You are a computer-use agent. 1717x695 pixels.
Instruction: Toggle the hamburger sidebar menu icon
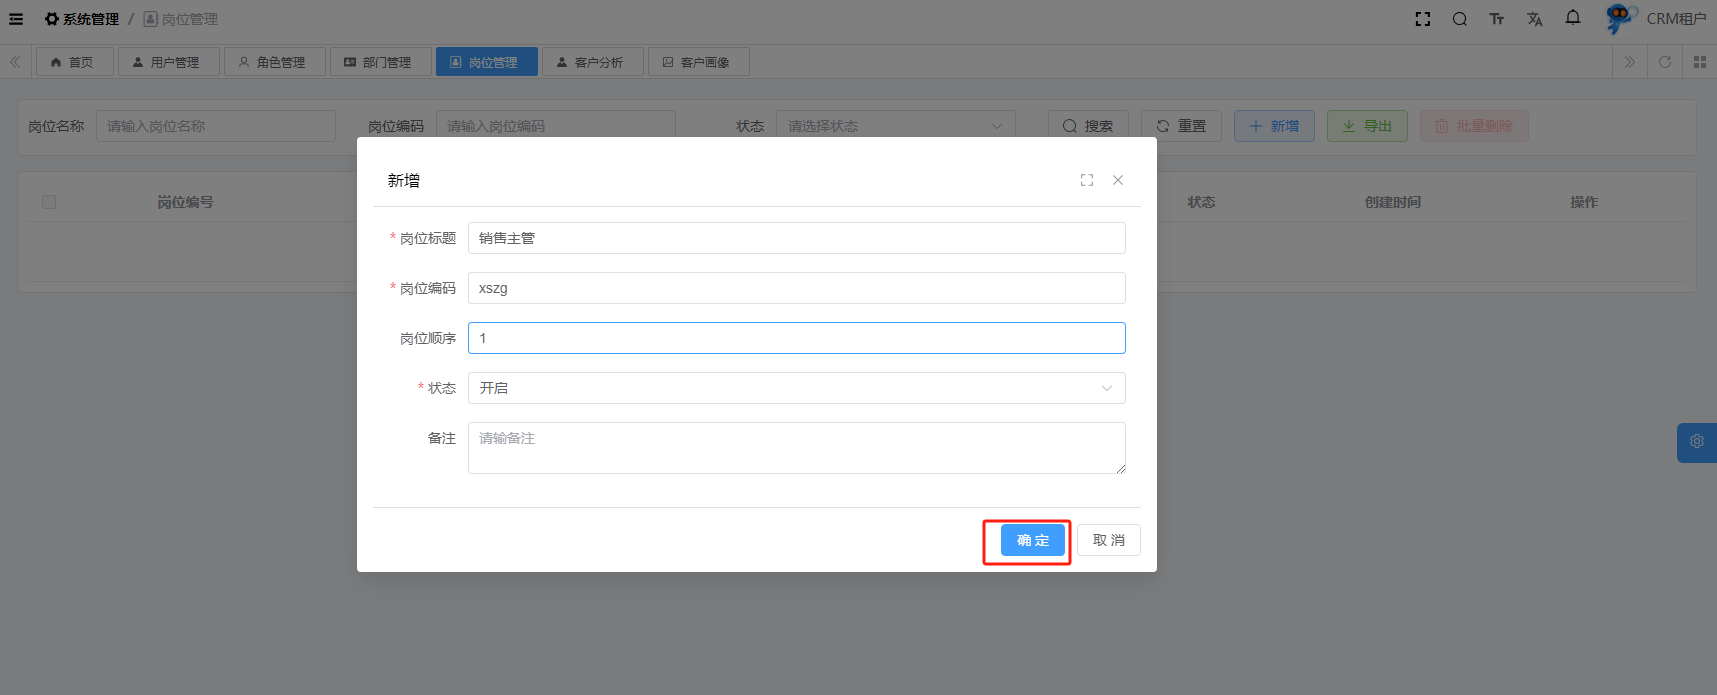16,19
